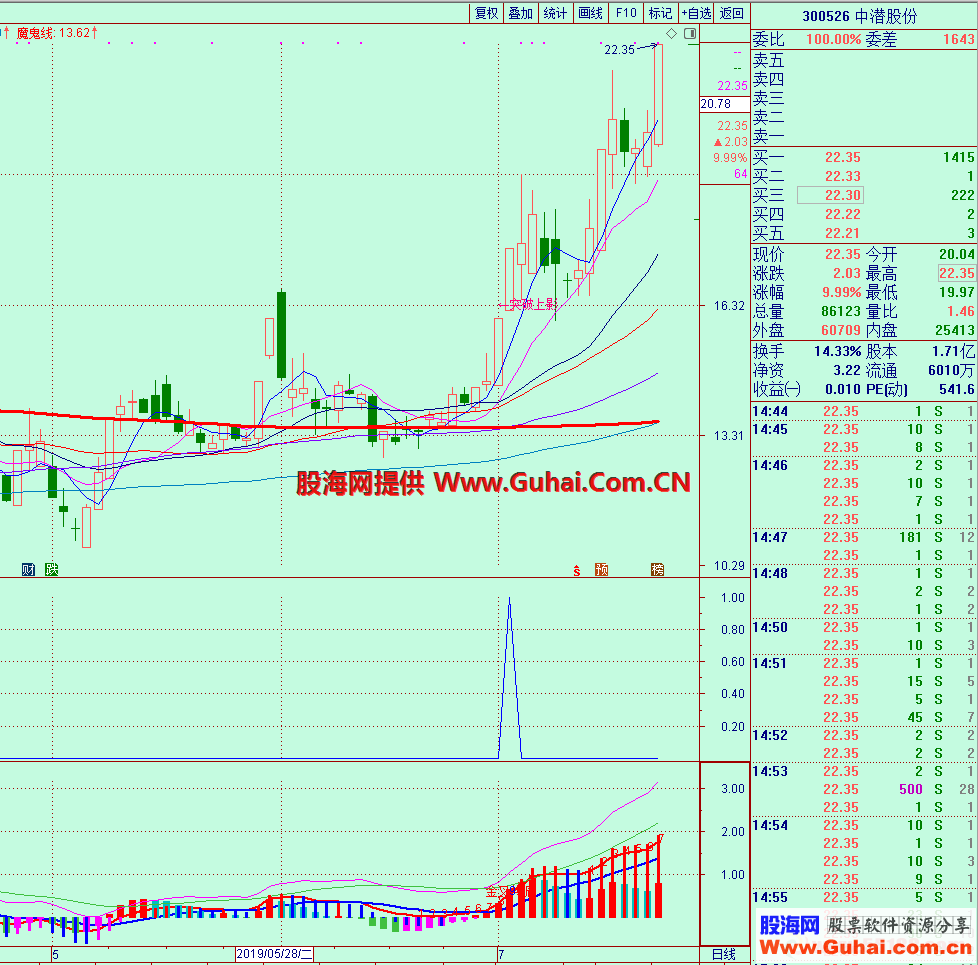Click the 今开 value 20.04
The width and height of the screenshot is (978, 965).
click(x=957, y=255)
